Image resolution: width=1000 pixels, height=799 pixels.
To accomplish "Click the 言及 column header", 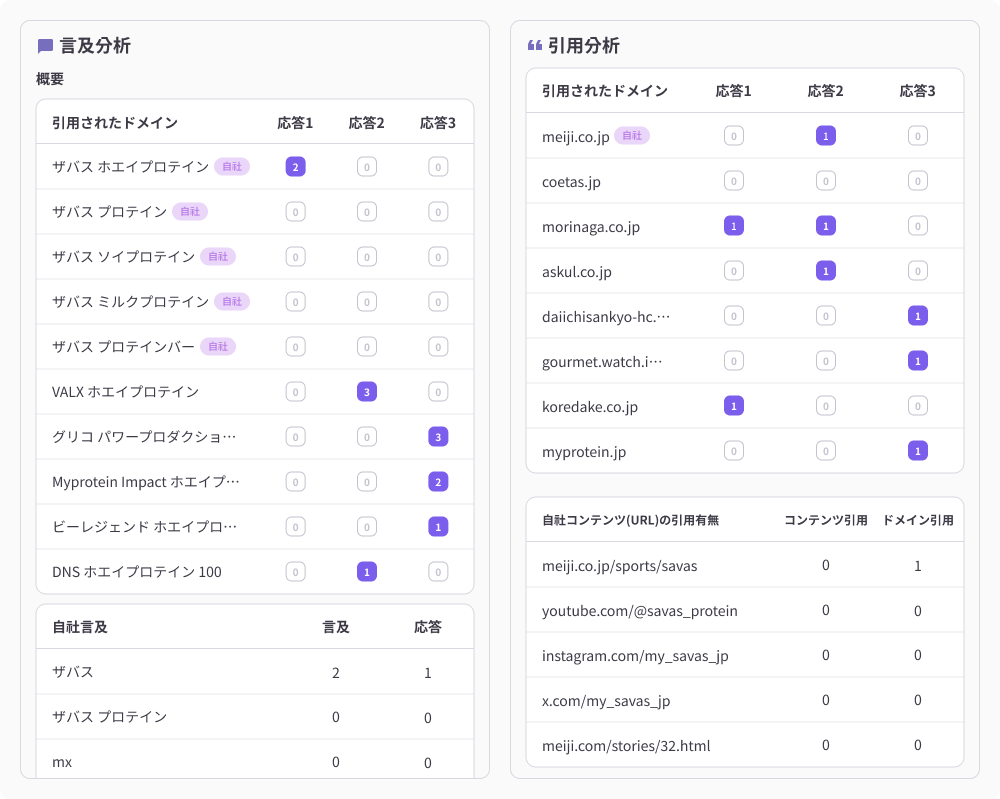I will [336, 627].
